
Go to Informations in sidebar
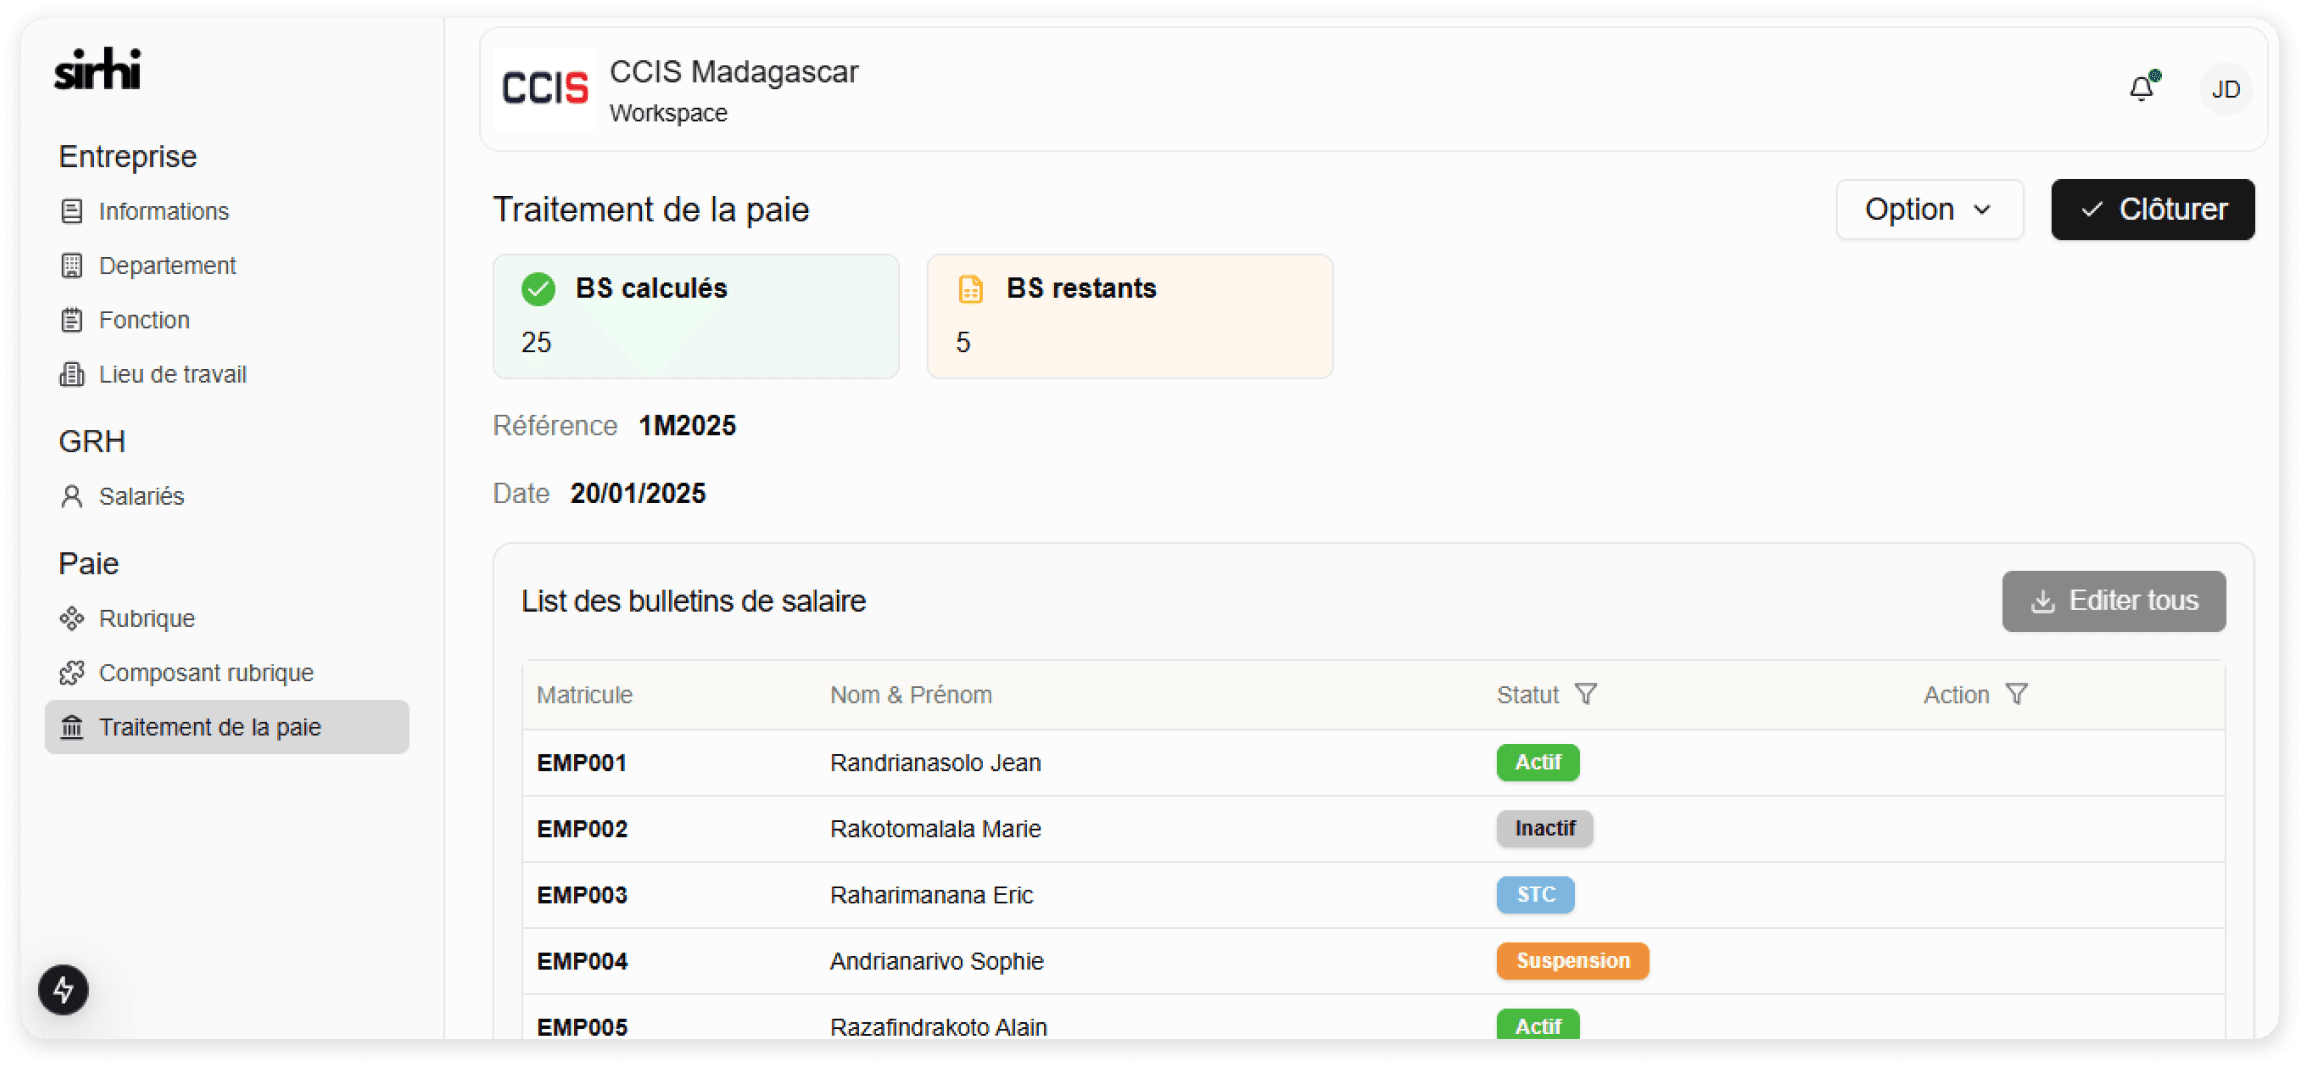(163, 212)
